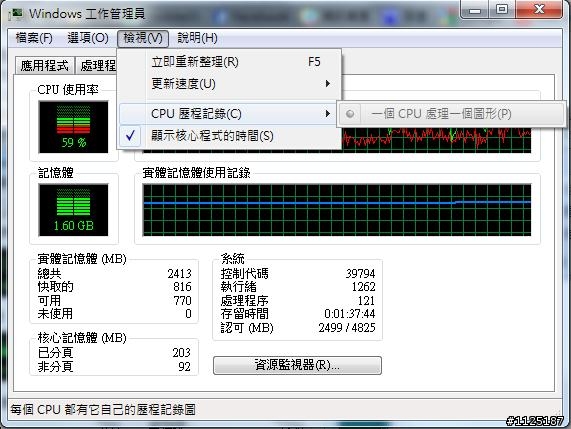Image resolution: width=571 pixels, height=429 pixels.
Task: Select 立即重新整理(R) menu entry
Action: pyautogui.click(x=229, y=62)
